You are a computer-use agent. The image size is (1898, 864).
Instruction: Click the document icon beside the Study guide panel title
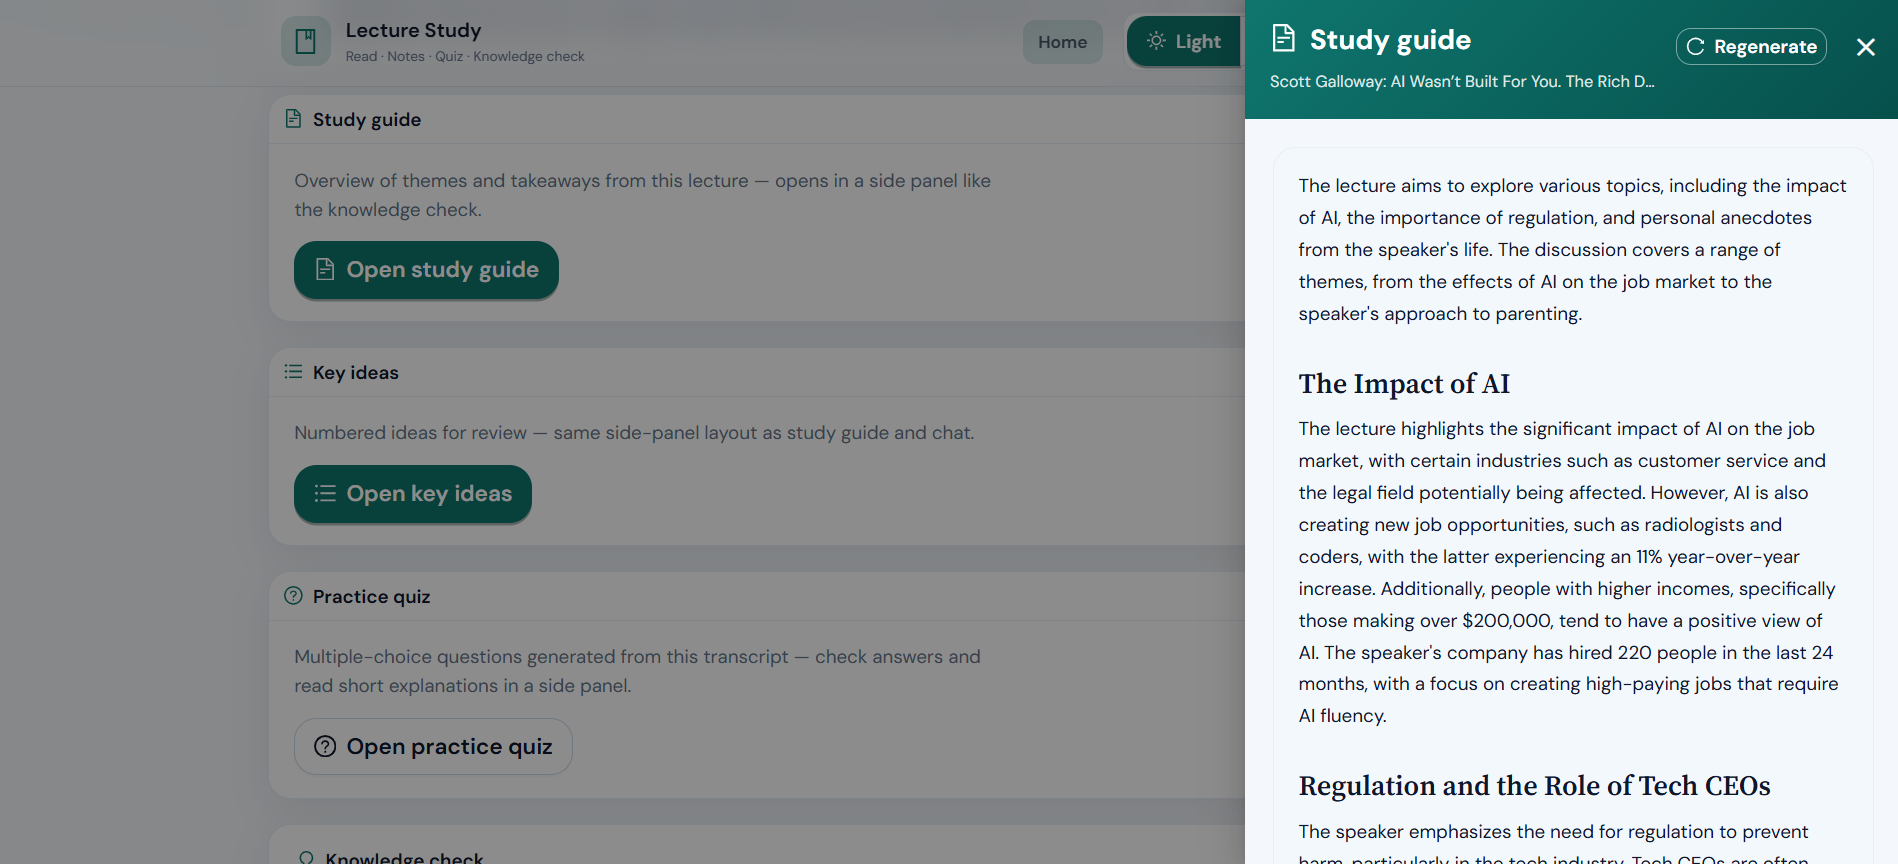[x=1283, y=38]
